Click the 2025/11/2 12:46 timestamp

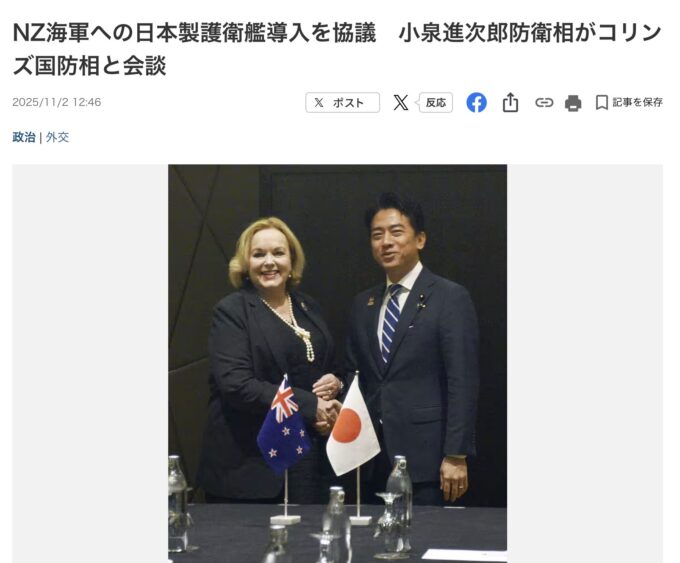[x=56, y=102]
